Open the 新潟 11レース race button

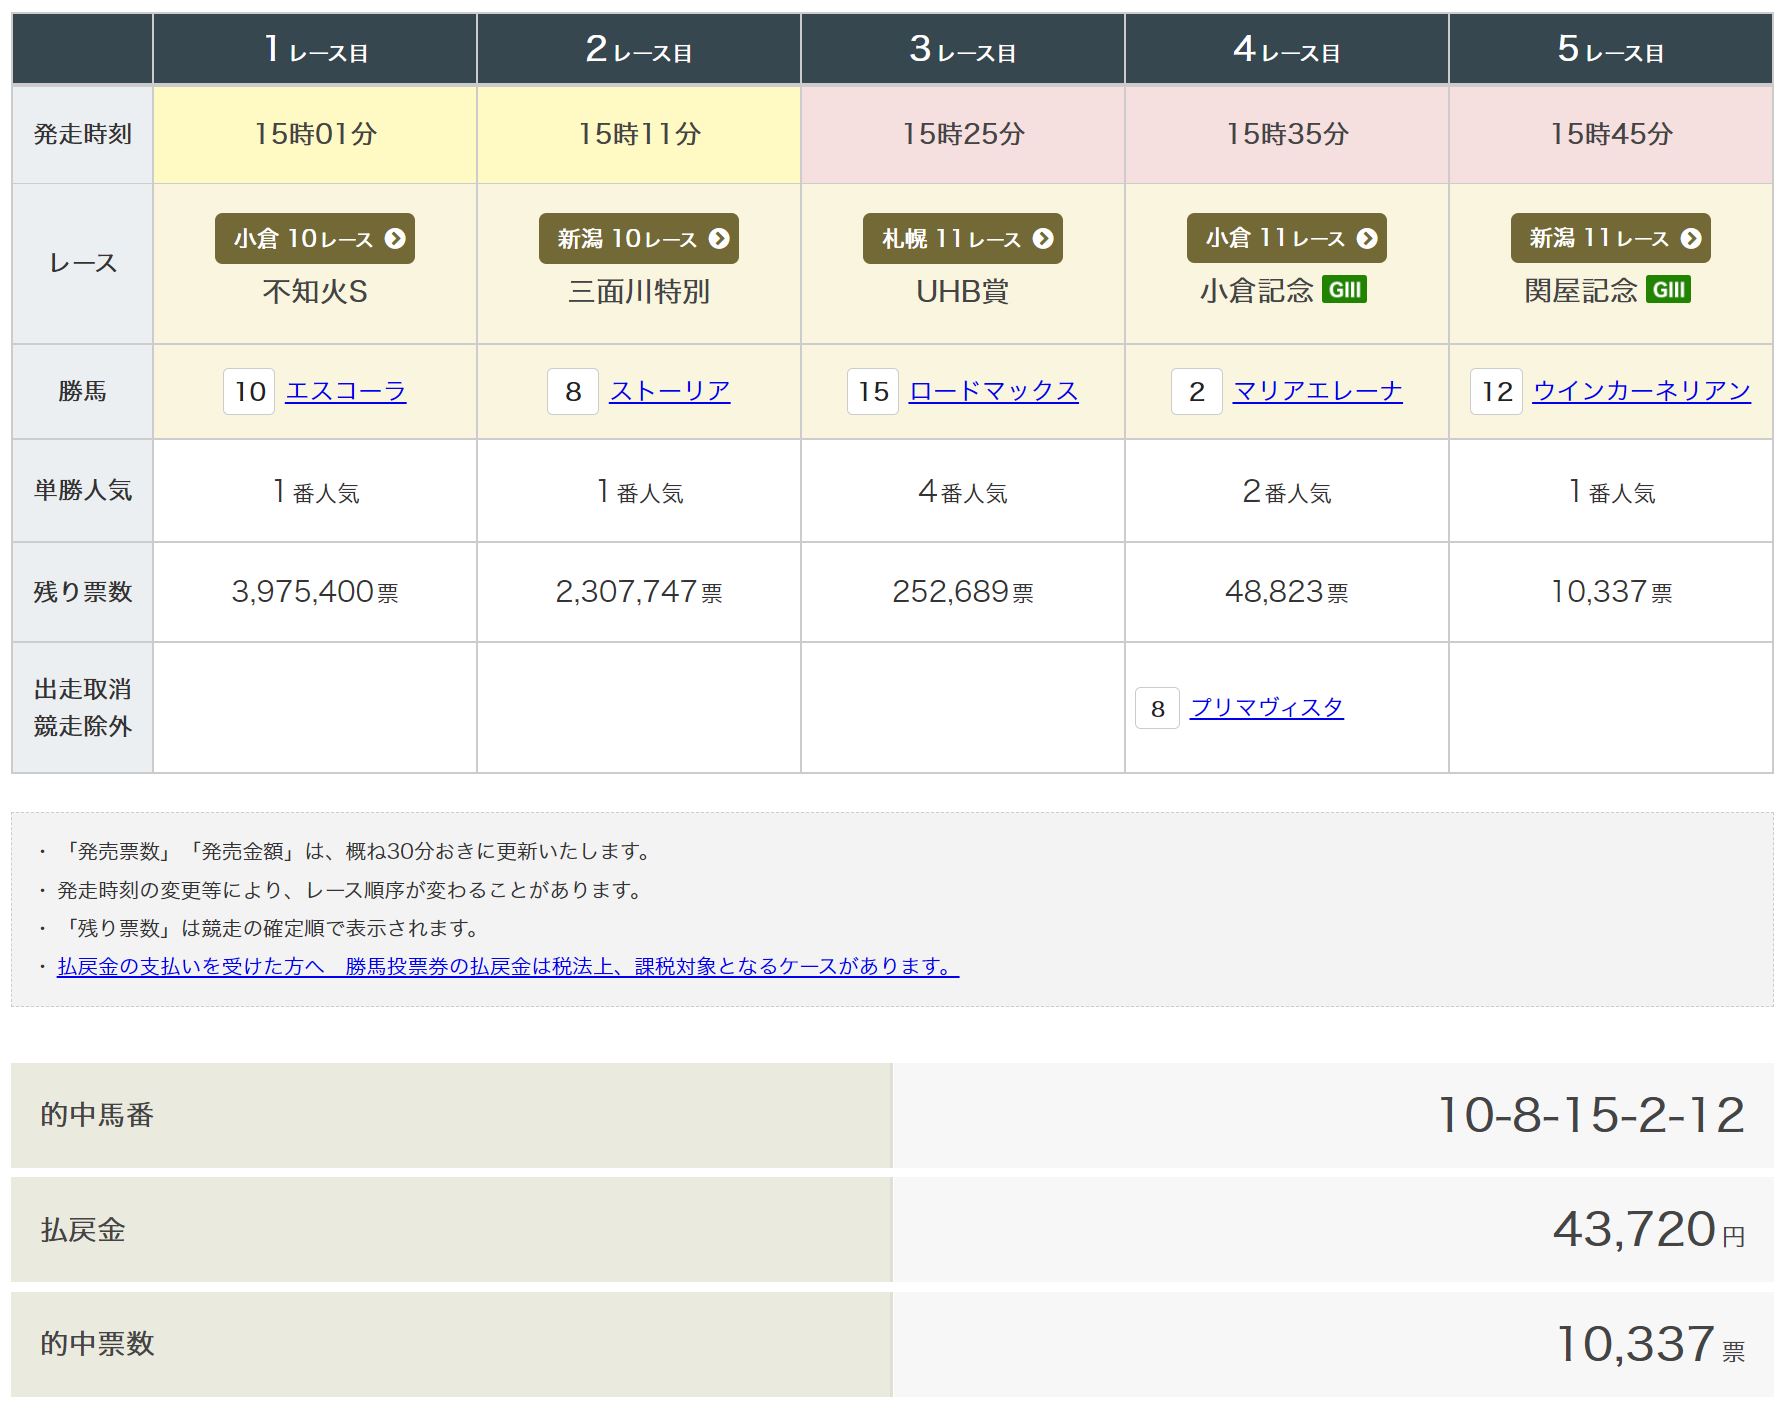(x=1610, y=239)
